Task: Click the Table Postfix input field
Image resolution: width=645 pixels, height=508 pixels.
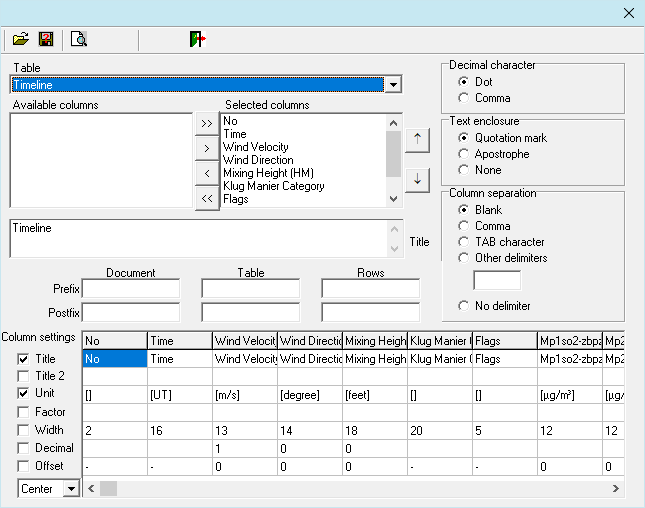Action: (x=251, y=312)
